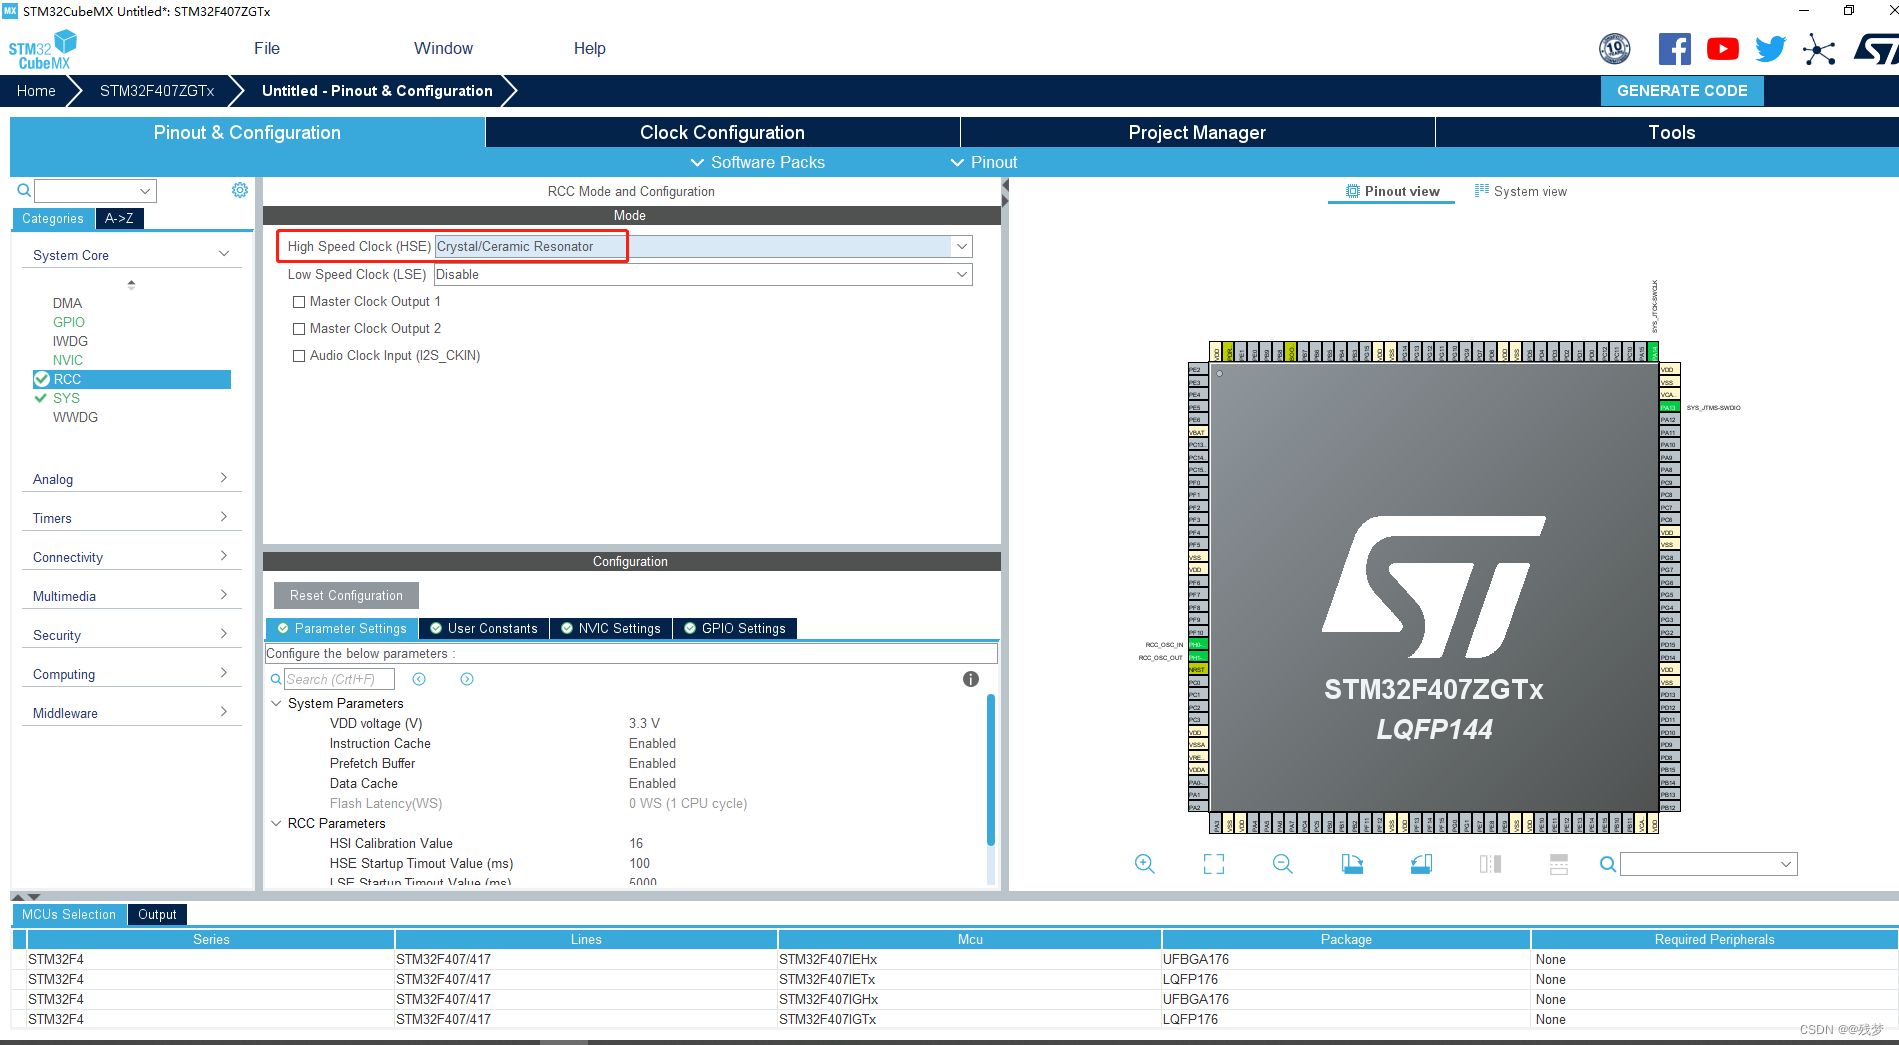The image size is (1899, 1045).
Task: Click the Pinout view chip icon
Action: 1353,191
